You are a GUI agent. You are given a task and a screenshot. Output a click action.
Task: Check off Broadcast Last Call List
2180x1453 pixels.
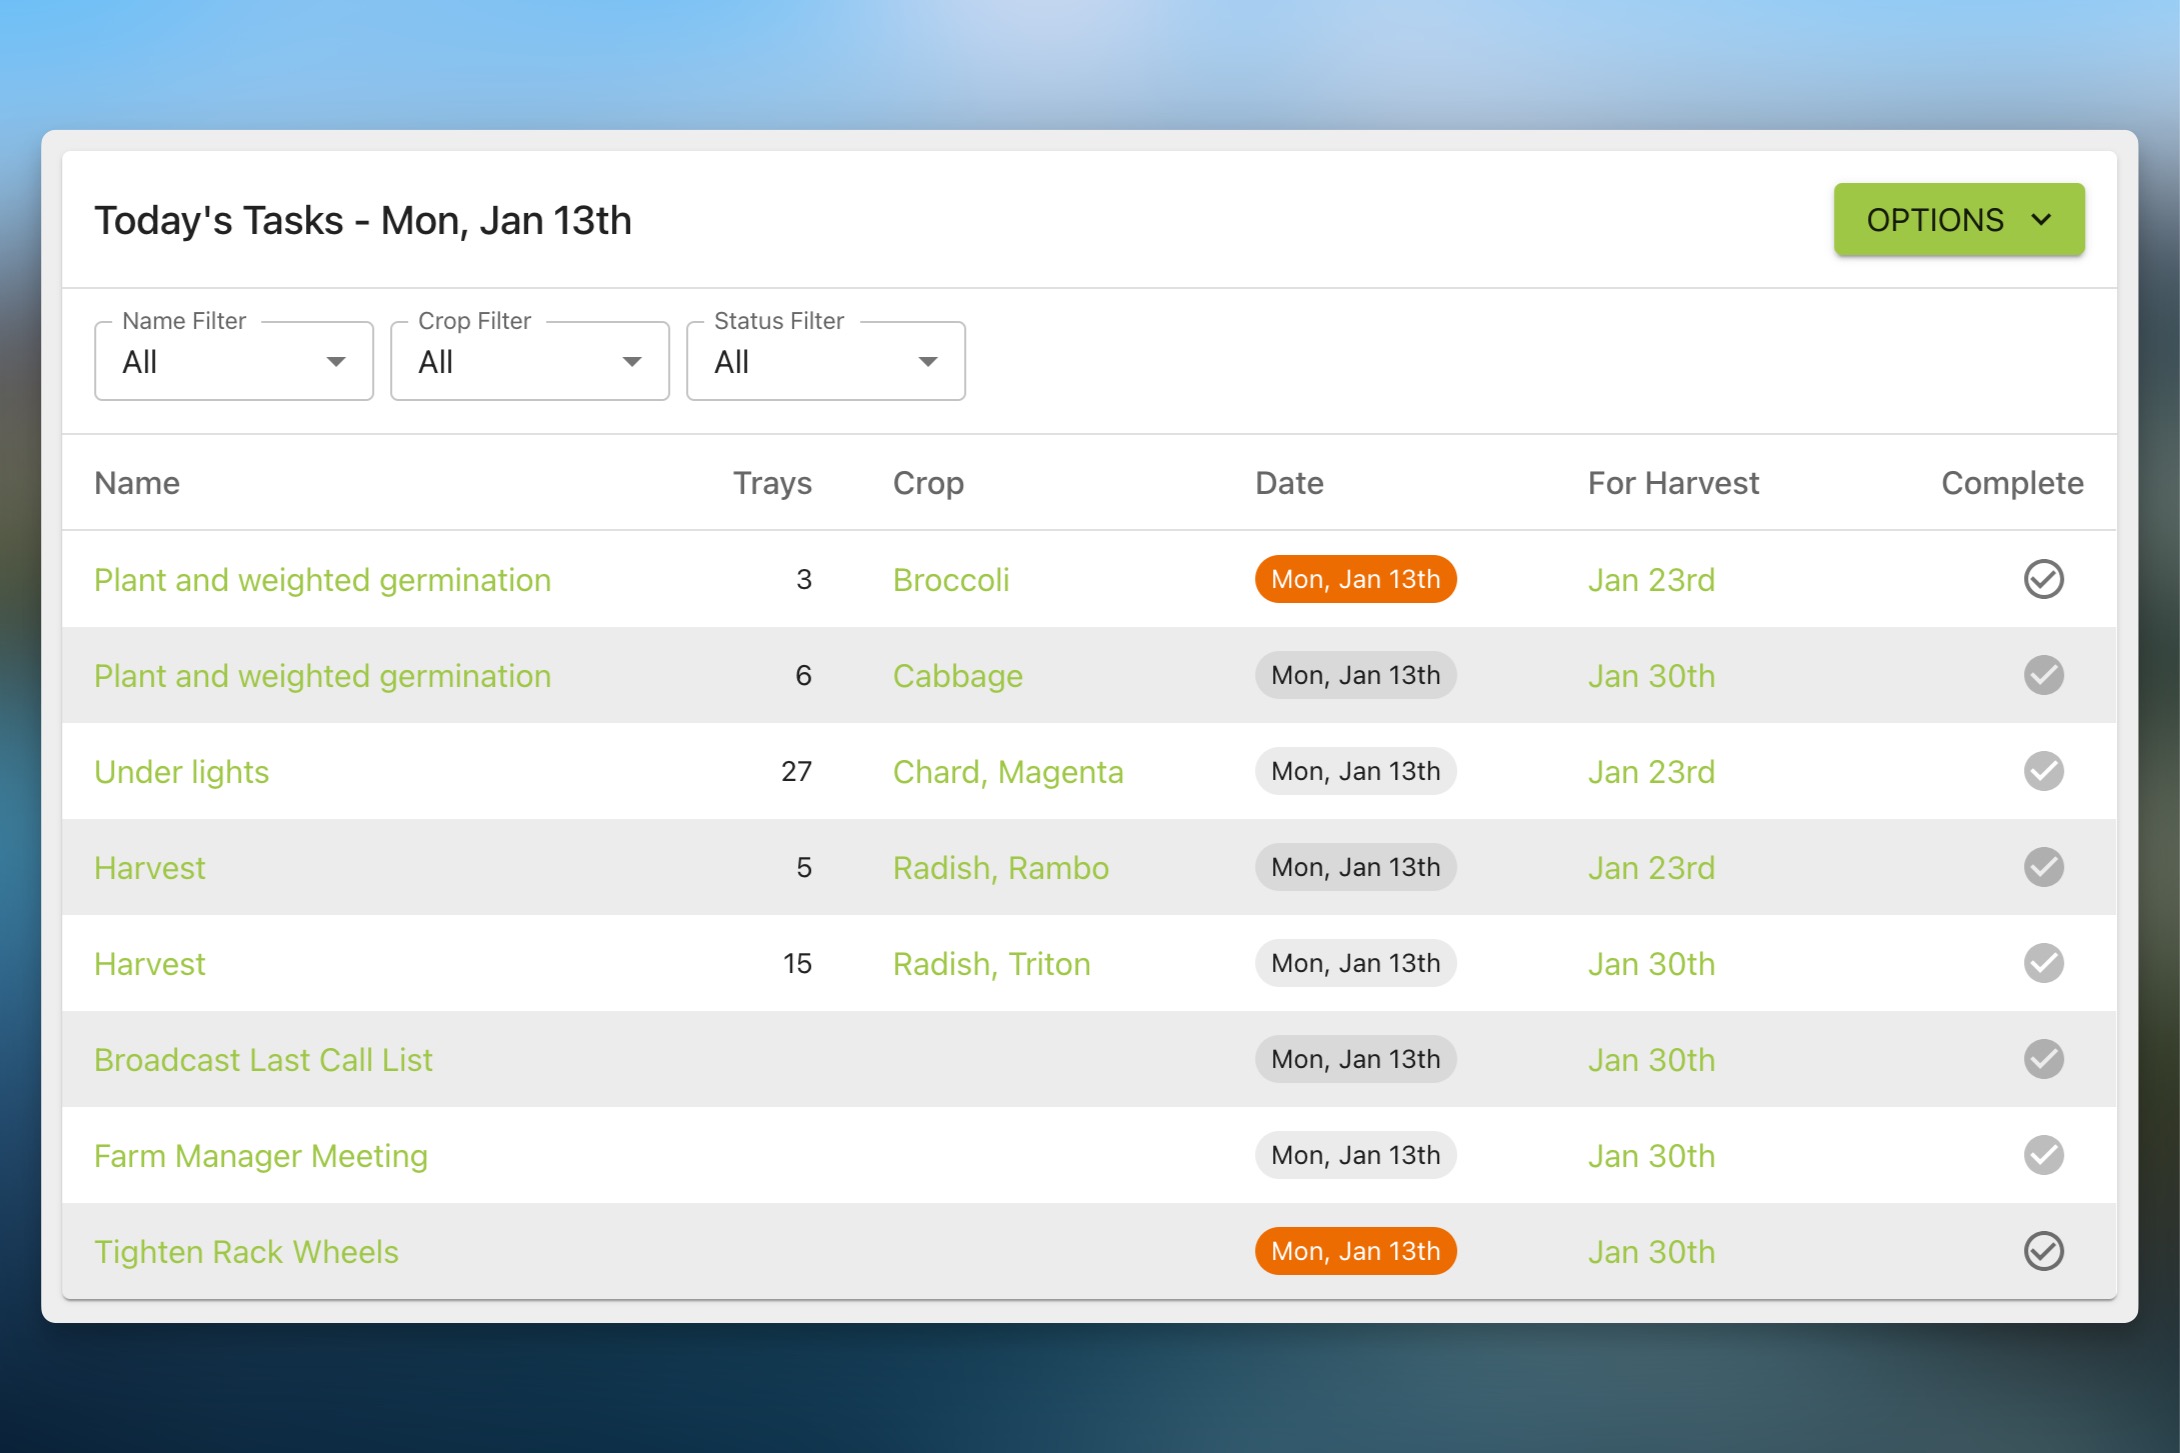2043,1059
